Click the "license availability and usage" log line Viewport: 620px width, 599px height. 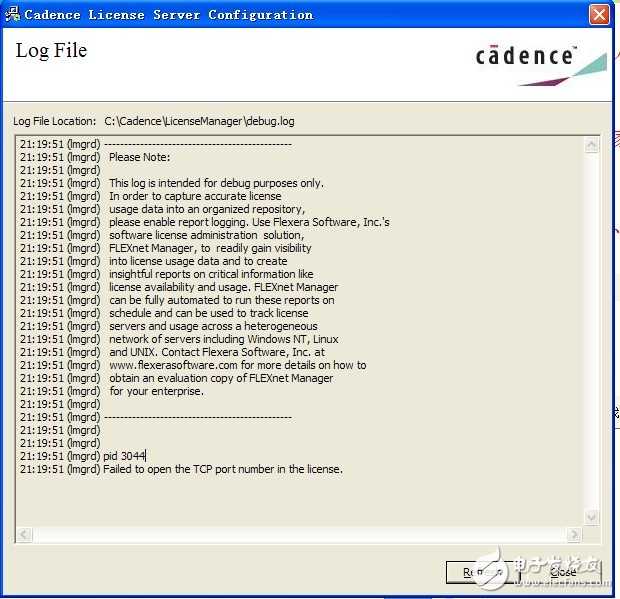[x=179, y=287]
